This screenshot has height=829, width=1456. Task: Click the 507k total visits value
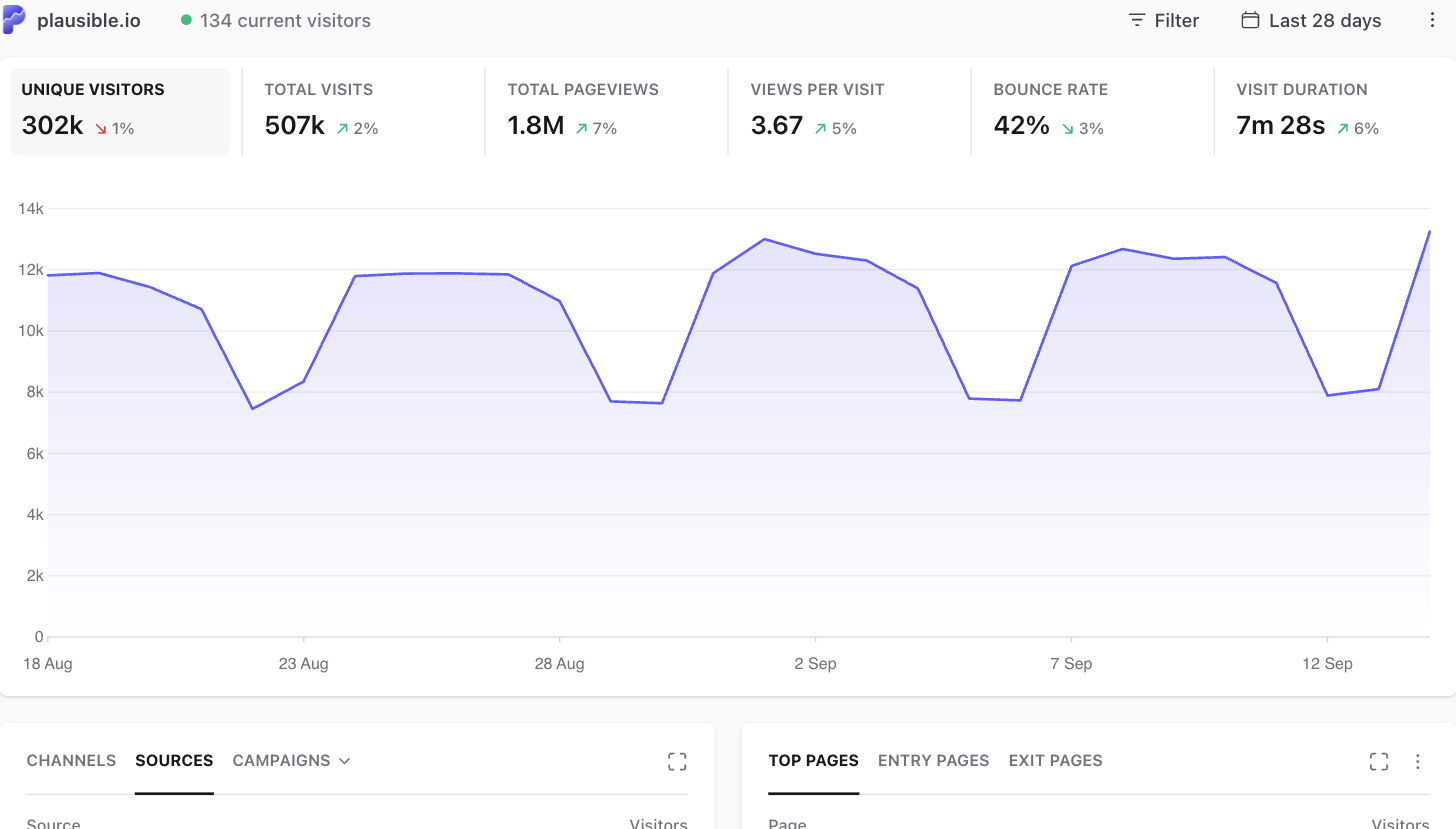pyautogui.click(x=295, y=126)
